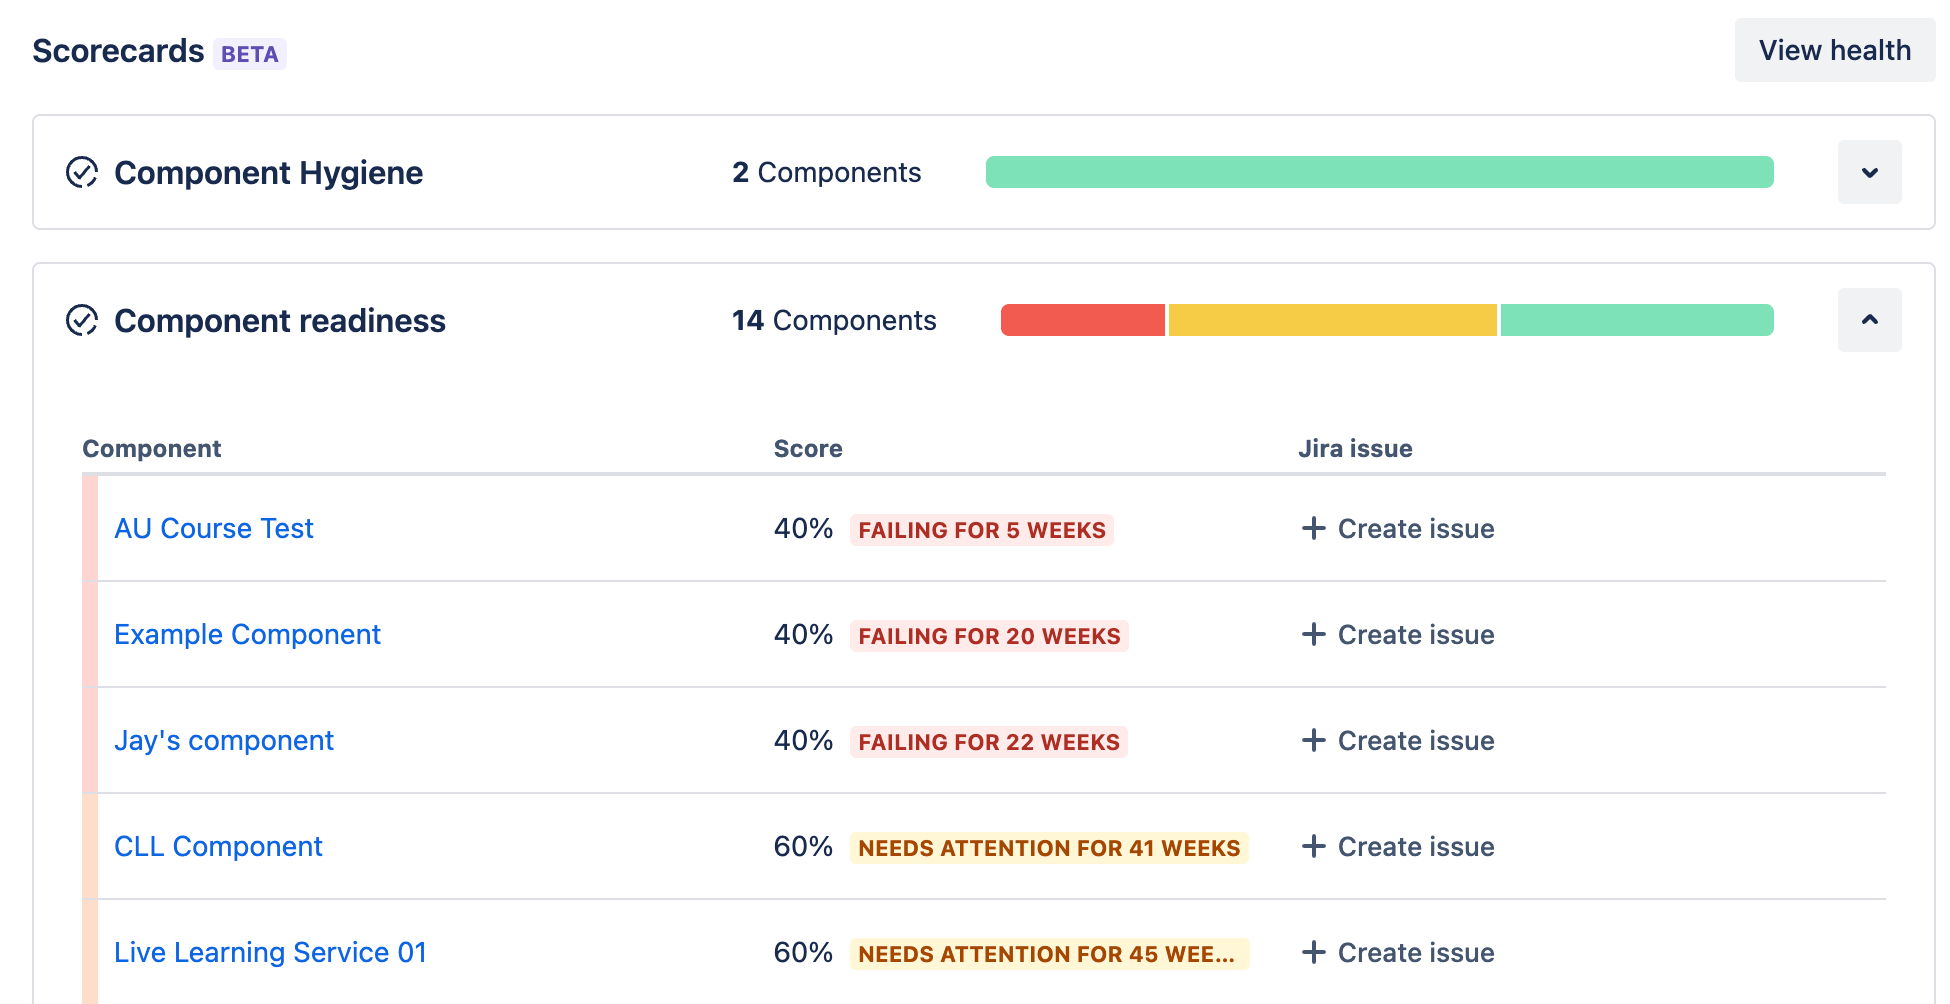This screenshot has width=1950, height=1004.
Task: Create issue for CLL Component
Action: [1397, 846]
